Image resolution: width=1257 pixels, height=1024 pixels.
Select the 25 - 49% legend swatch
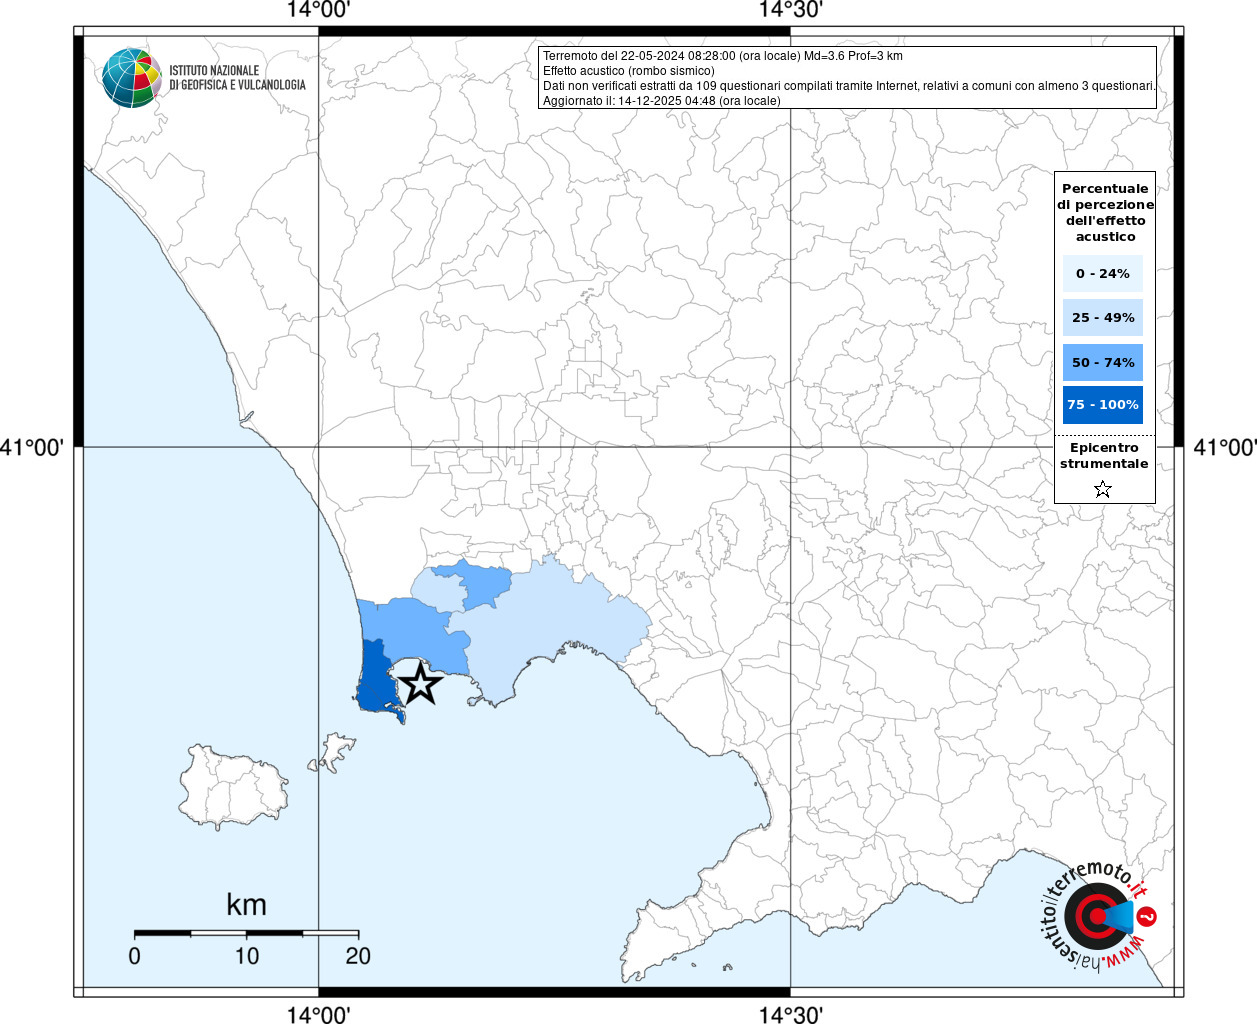click(1103, 317)
